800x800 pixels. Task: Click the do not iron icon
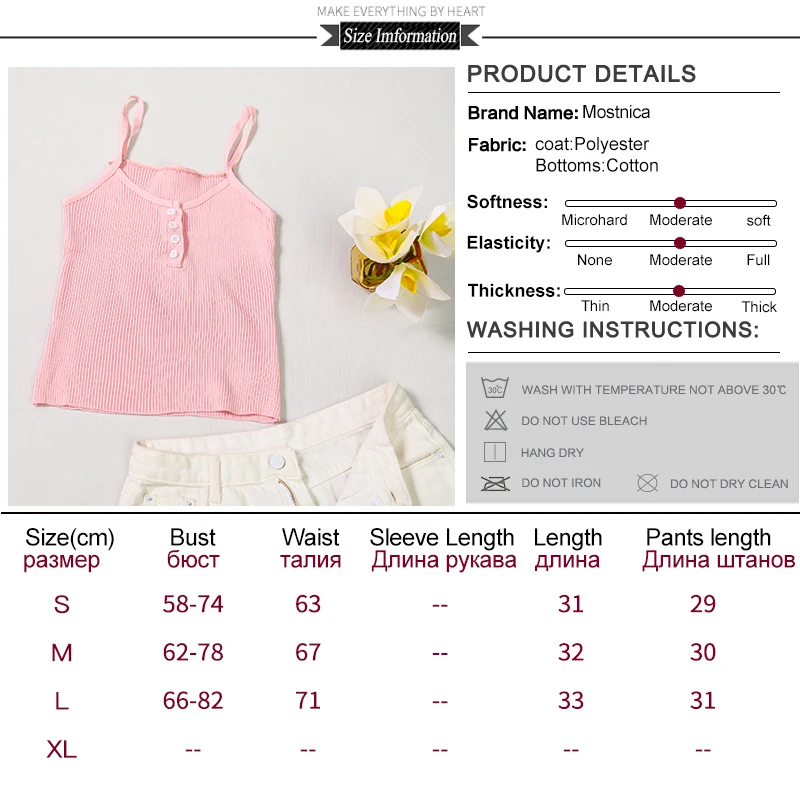495,483
